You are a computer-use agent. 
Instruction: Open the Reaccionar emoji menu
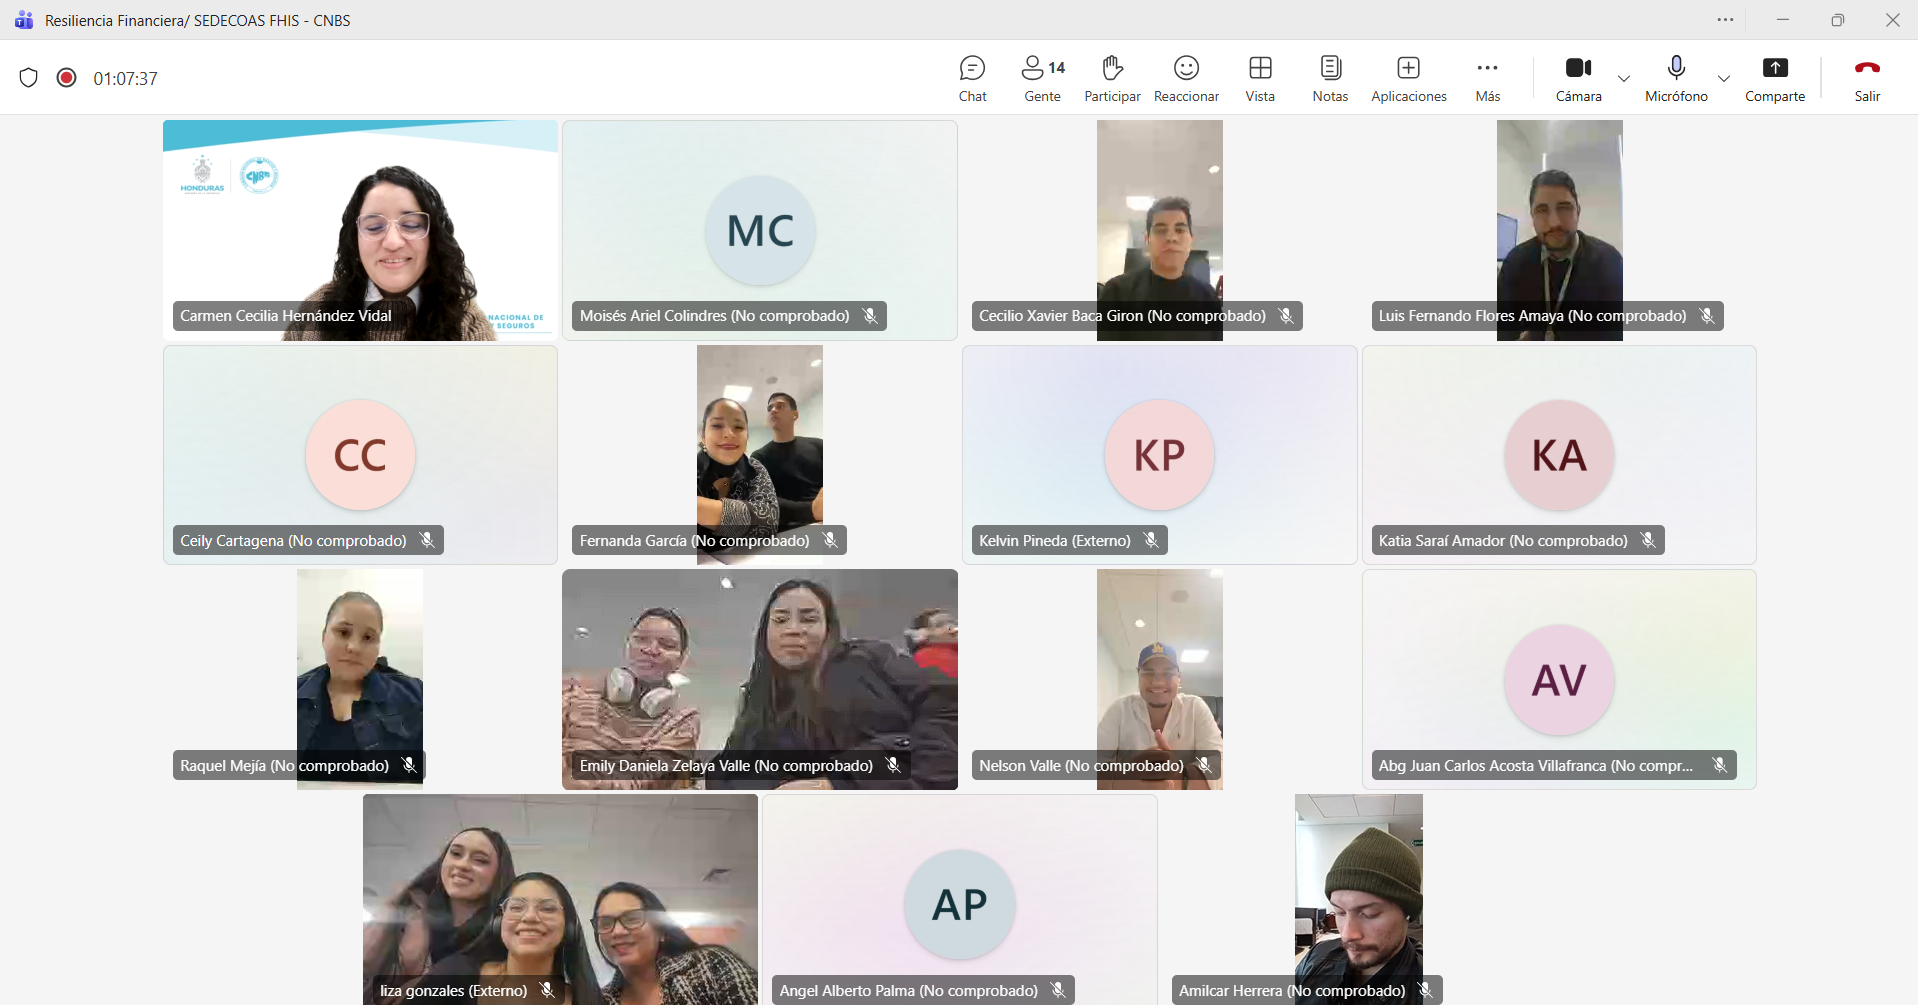(x=1186, y=78)
